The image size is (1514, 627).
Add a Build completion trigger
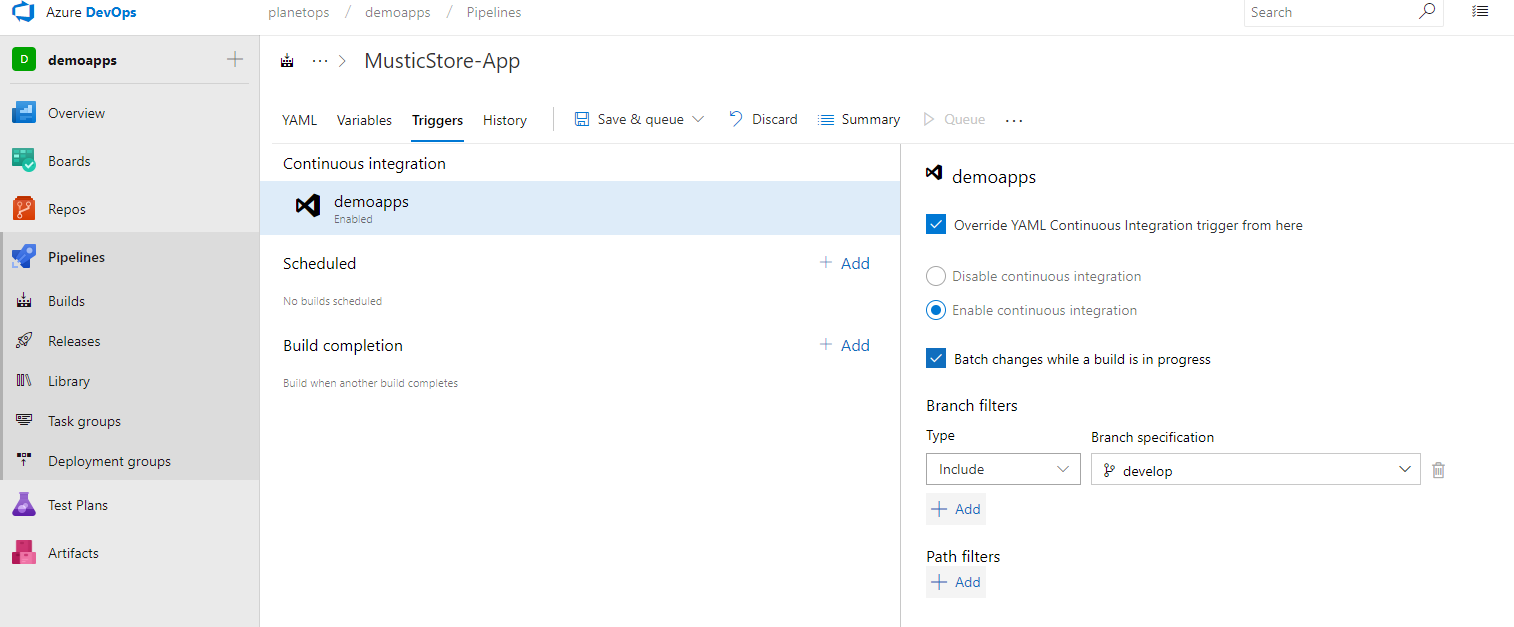click(845, 345)
